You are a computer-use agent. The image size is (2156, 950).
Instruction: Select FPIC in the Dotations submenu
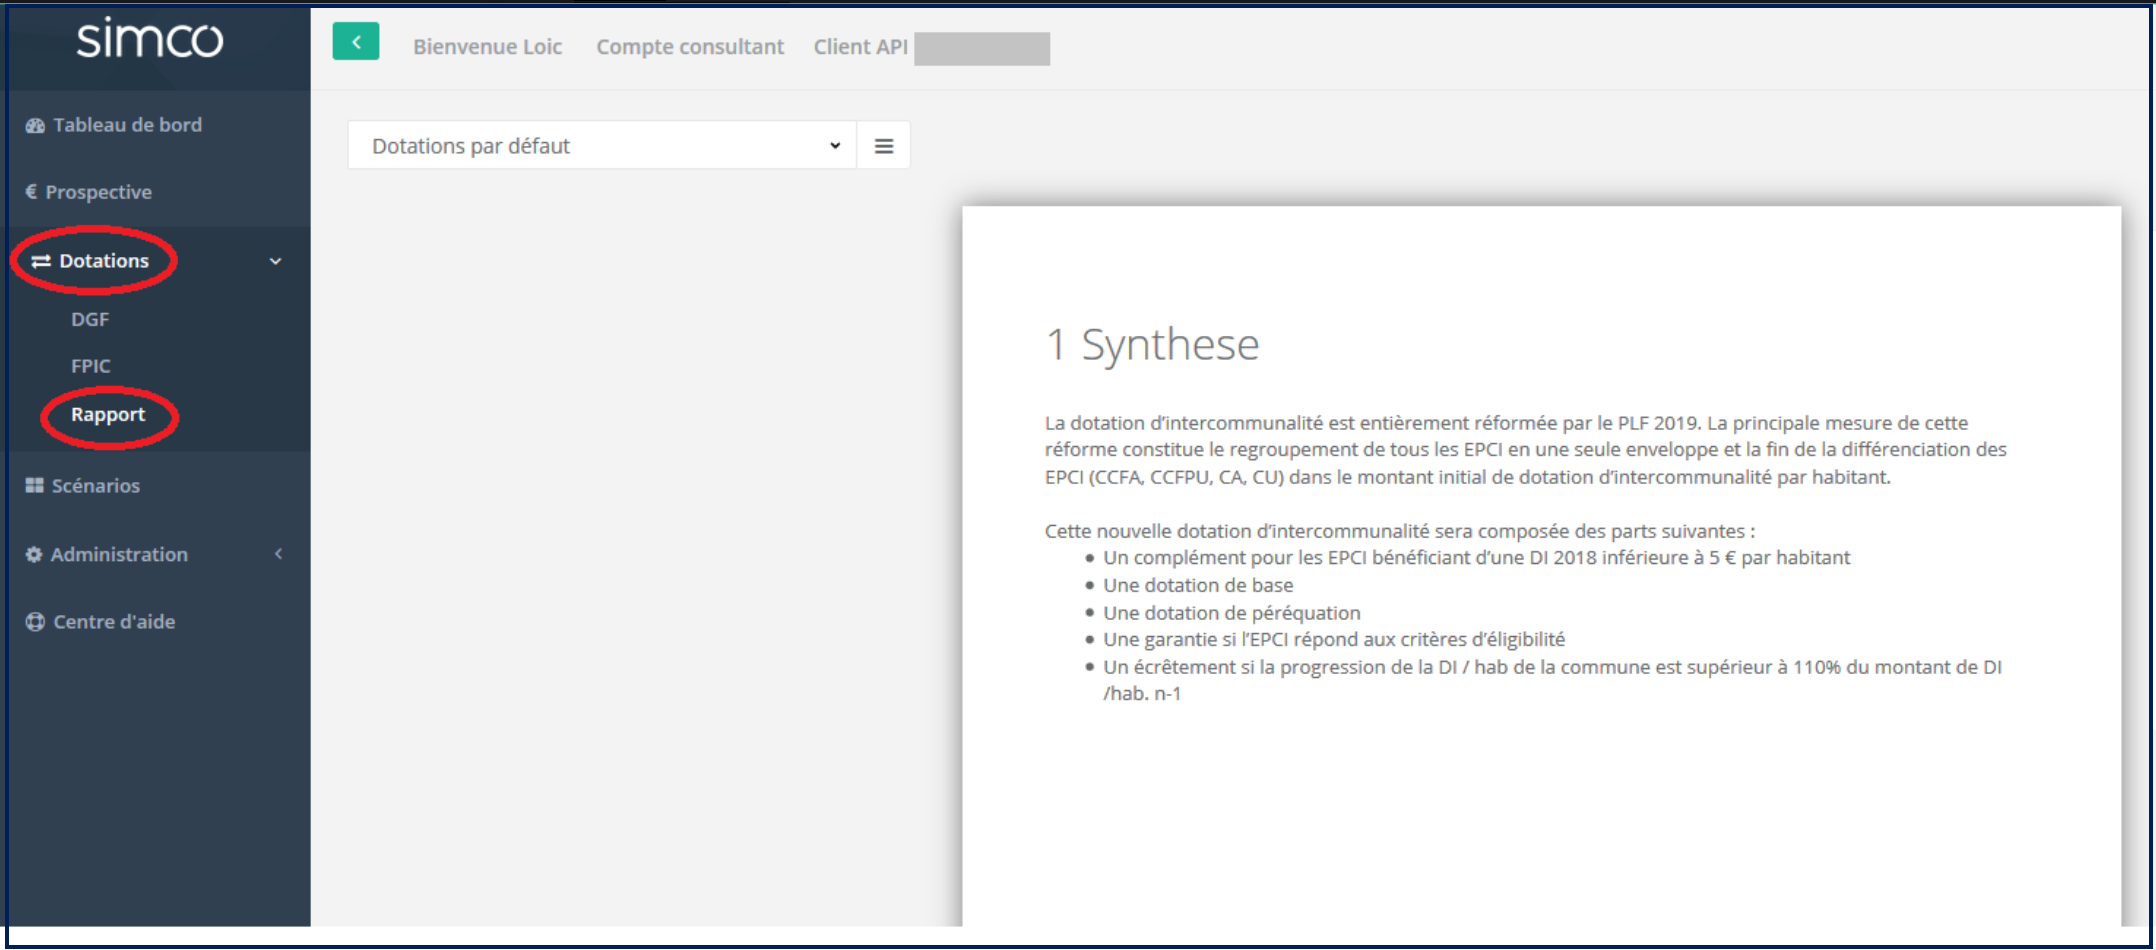click(x=91, y=367)
